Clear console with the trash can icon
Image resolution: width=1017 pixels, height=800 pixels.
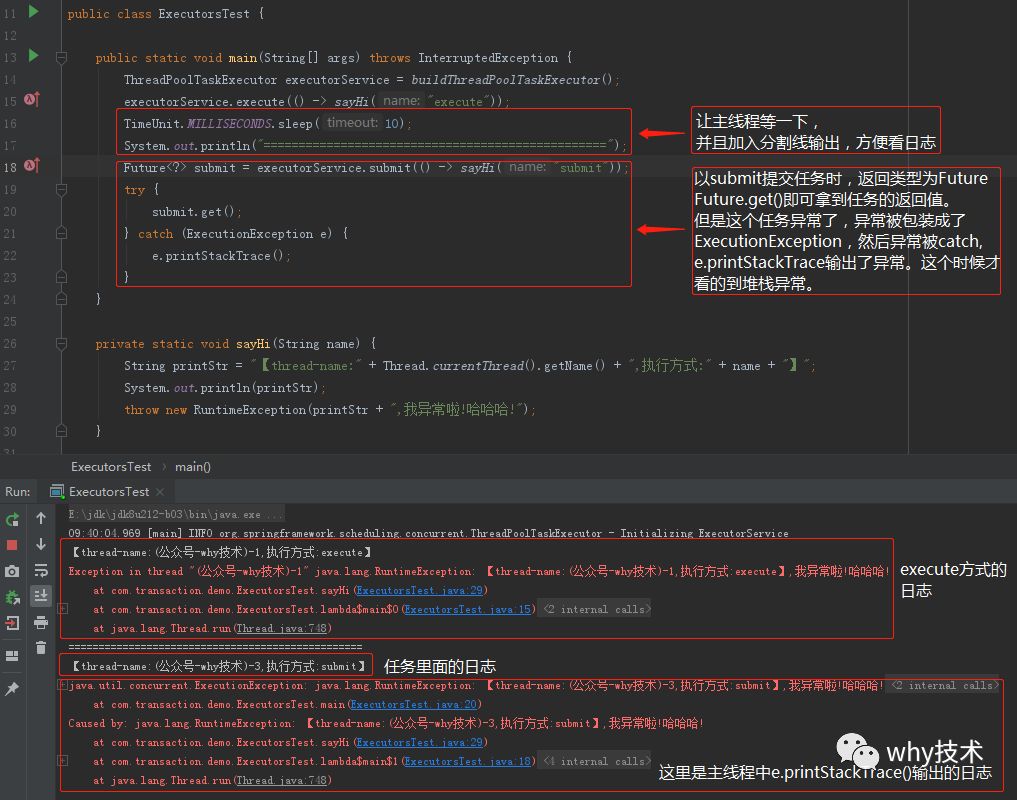click(x=41, y=648)
